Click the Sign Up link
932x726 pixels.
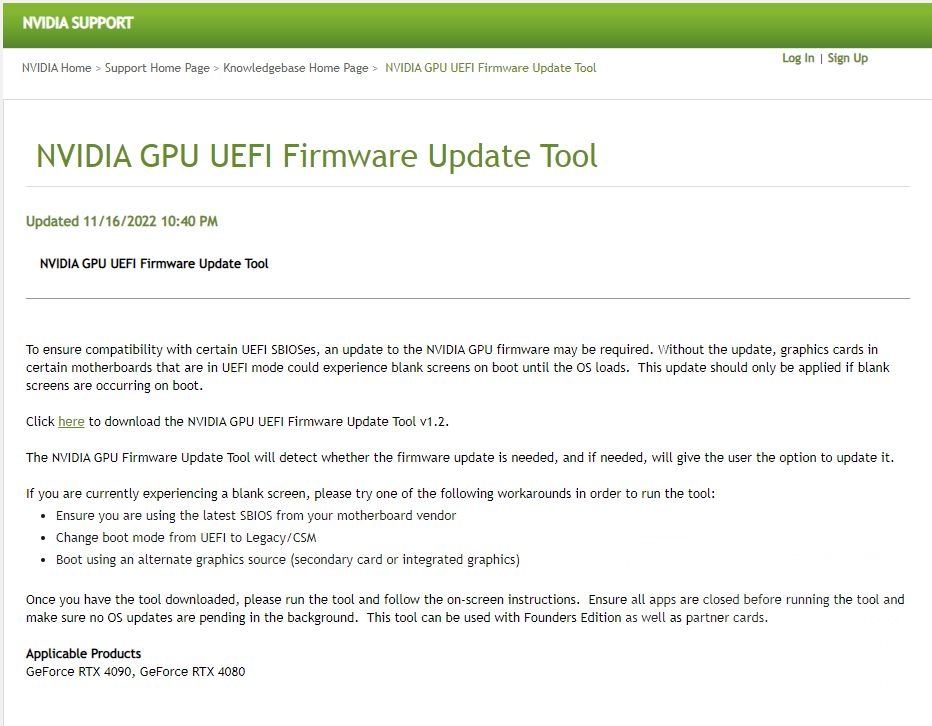point(848,58)
